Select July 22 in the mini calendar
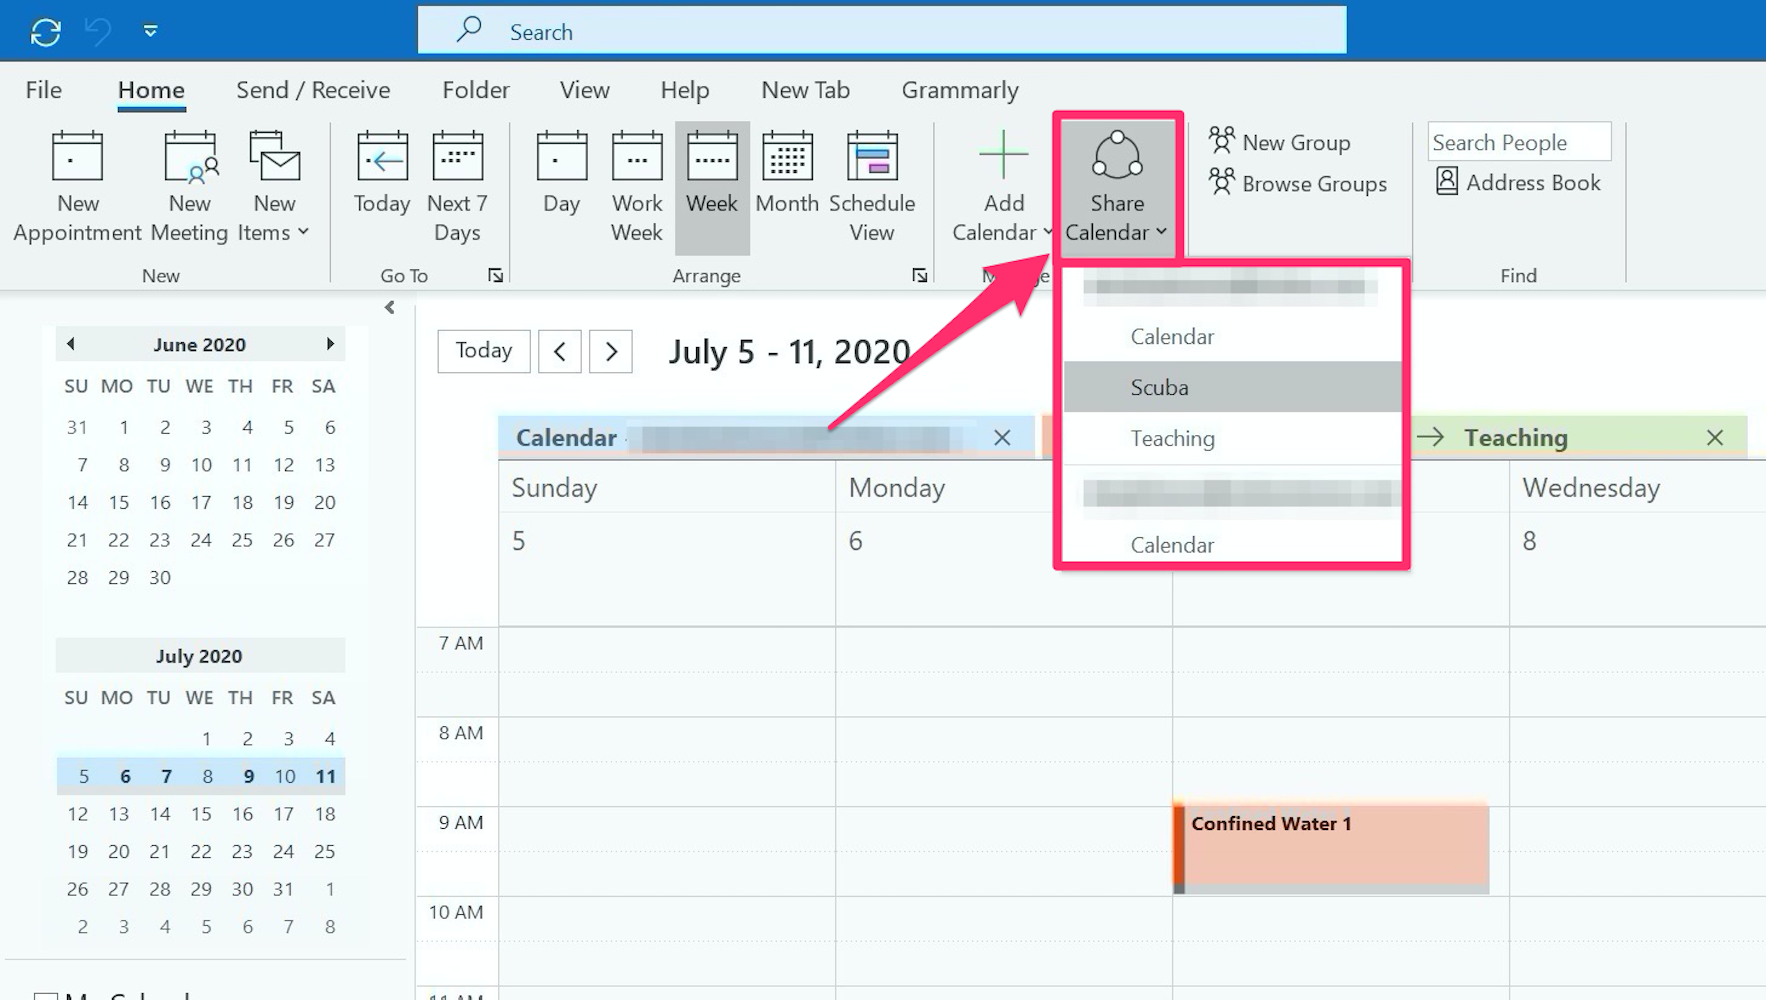Image resolution: width=1766 pixels, height=1000 pixels. [201, 851]
